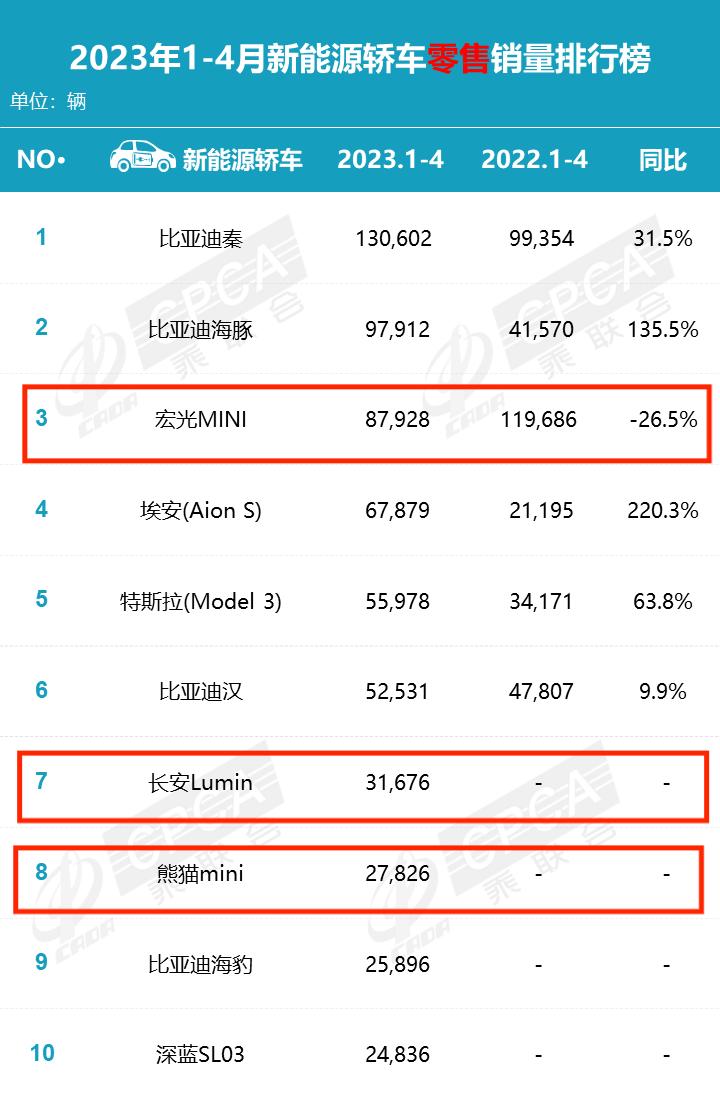
Task: Click the 埃安(Aion S) model name
Action: (x=201, y=510)
